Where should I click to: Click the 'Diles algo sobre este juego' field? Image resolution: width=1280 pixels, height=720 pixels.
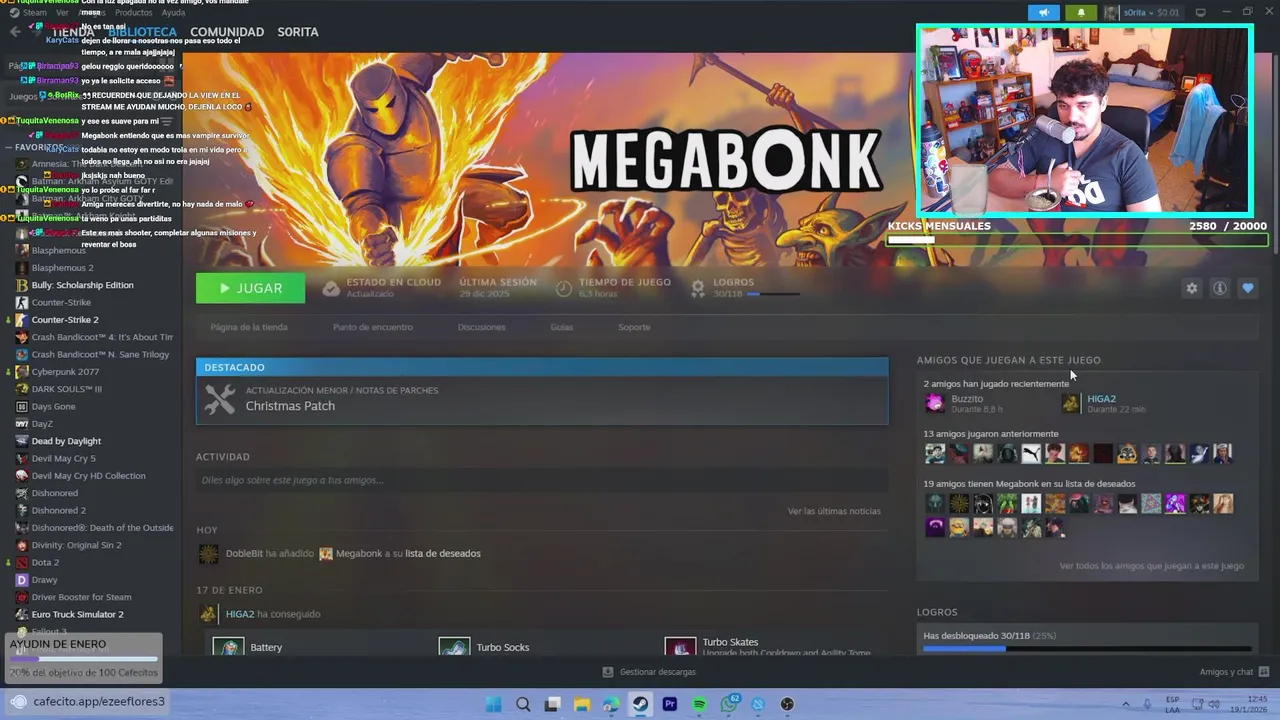[541, 480]
